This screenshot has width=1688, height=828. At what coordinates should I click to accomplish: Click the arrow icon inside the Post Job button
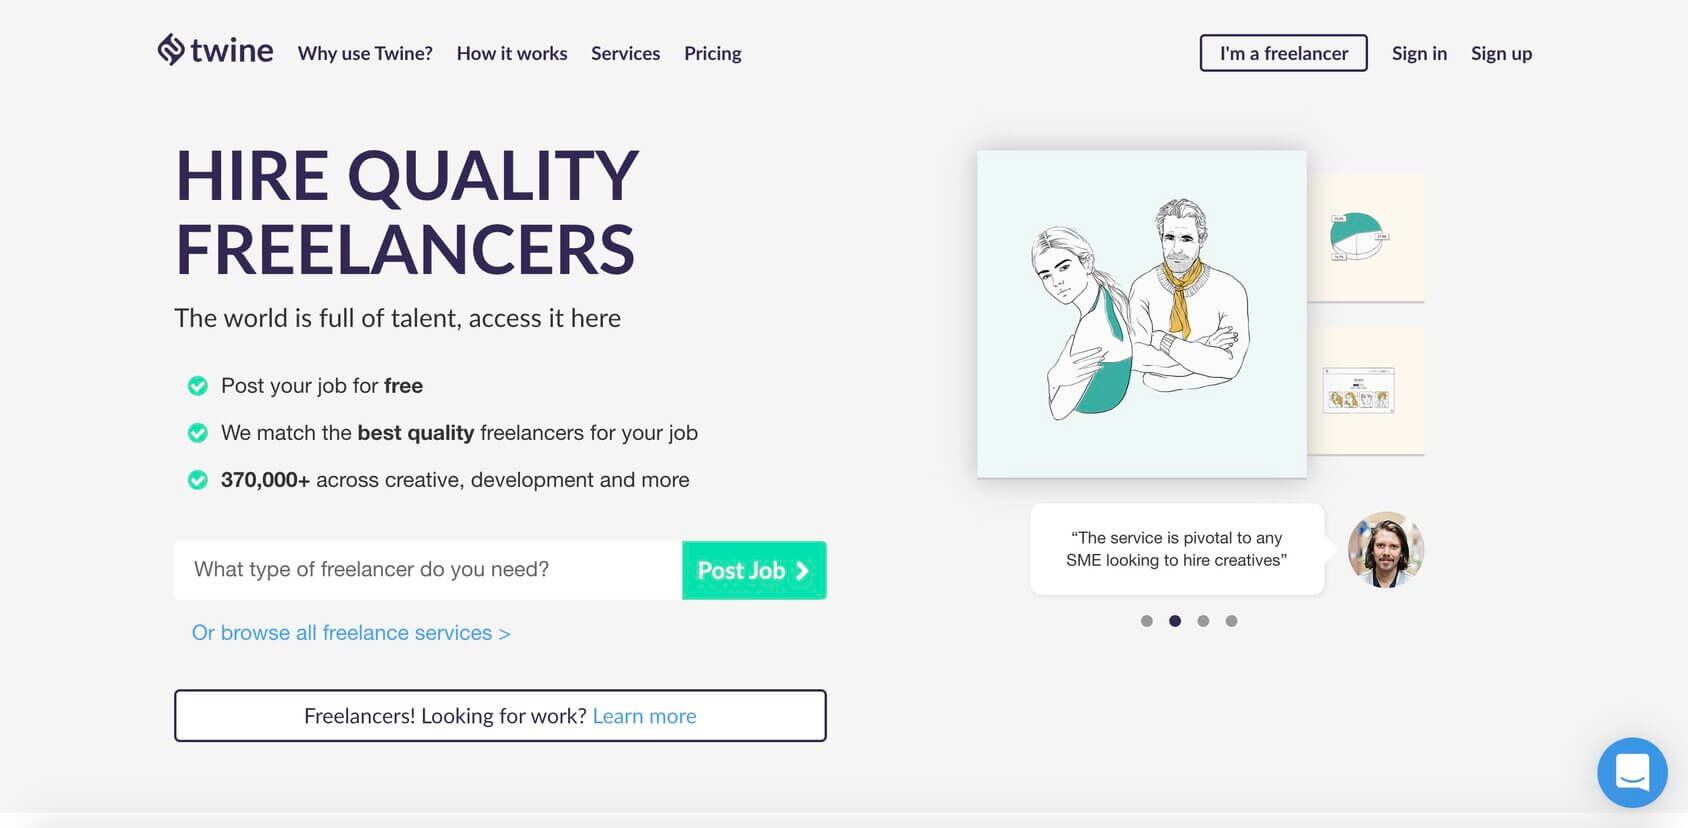800,570
